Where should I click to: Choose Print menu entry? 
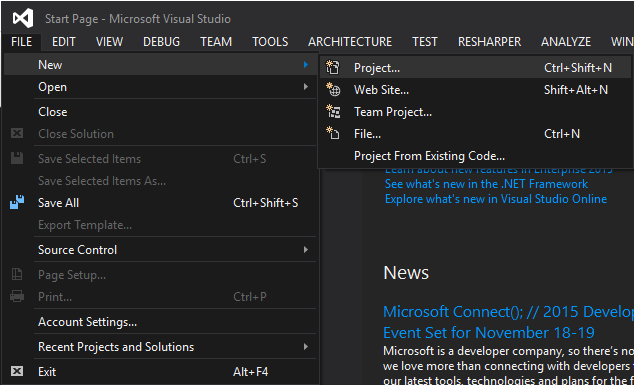pos(161,297)
